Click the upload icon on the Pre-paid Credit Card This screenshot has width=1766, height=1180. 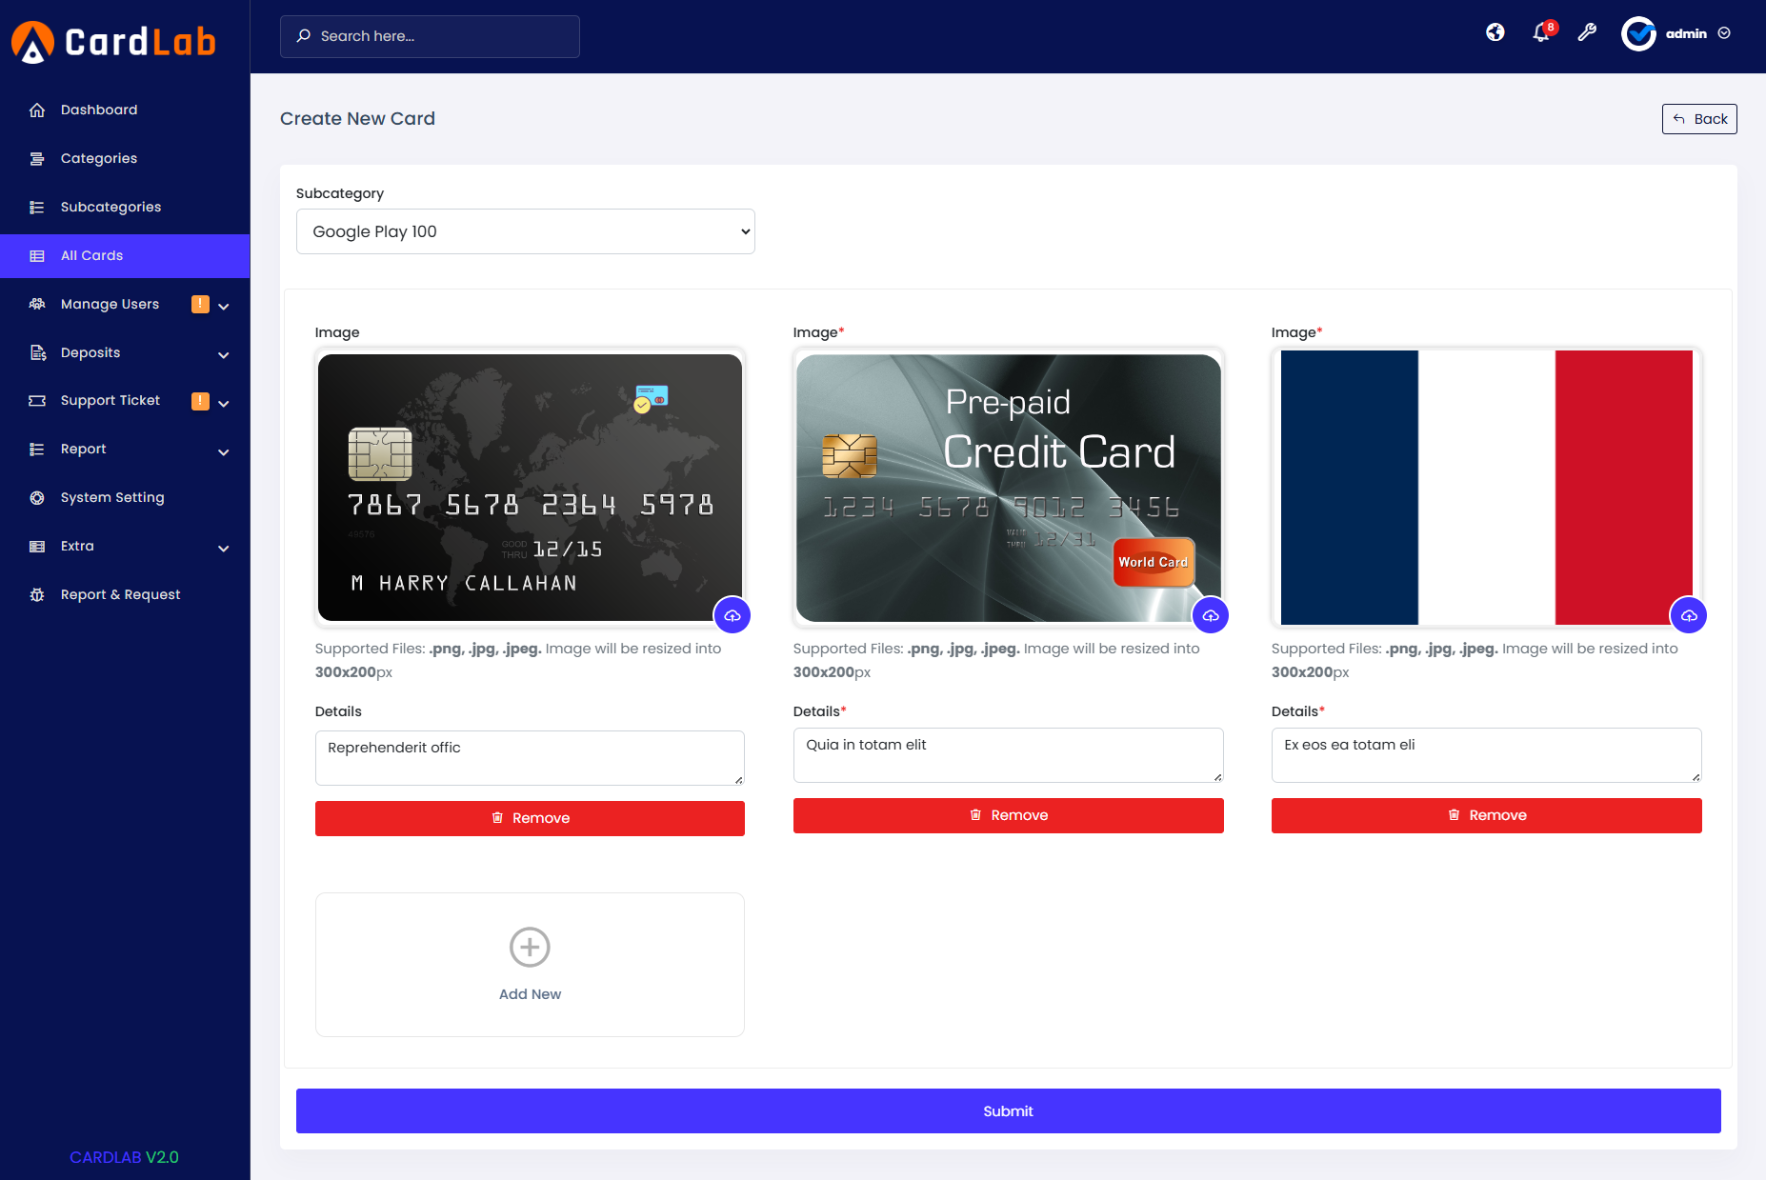[x=1211, y=615]
